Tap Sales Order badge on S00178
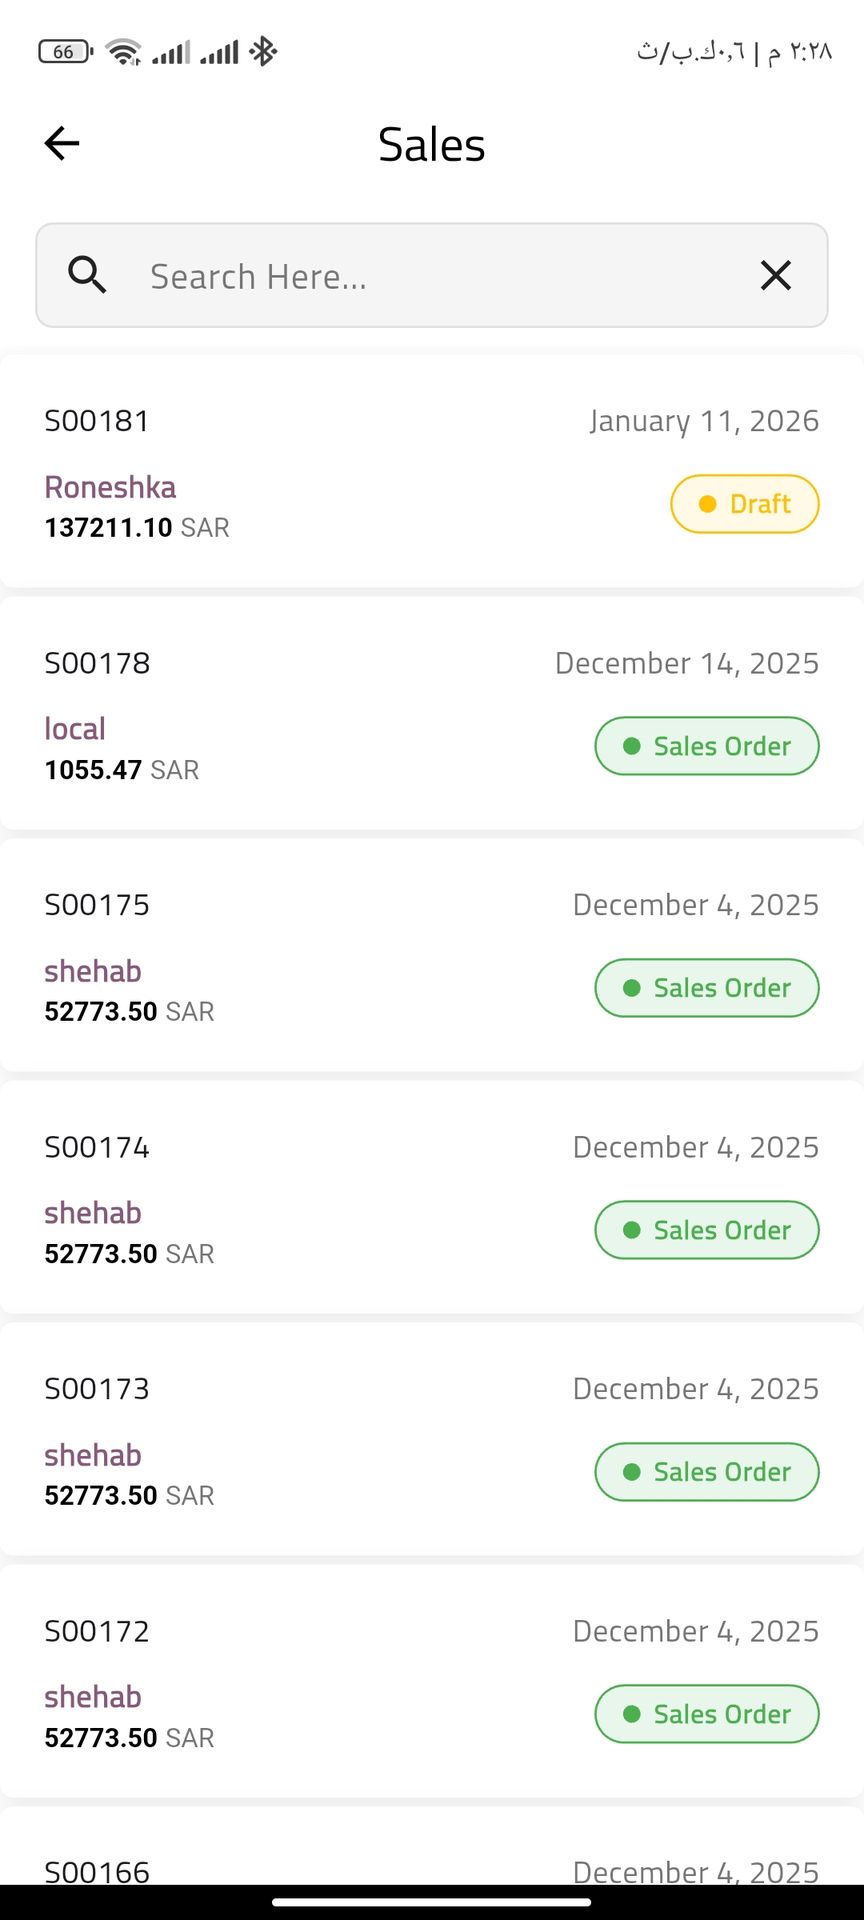Viewport: 864px width, 1920px height. click(707, 746)
